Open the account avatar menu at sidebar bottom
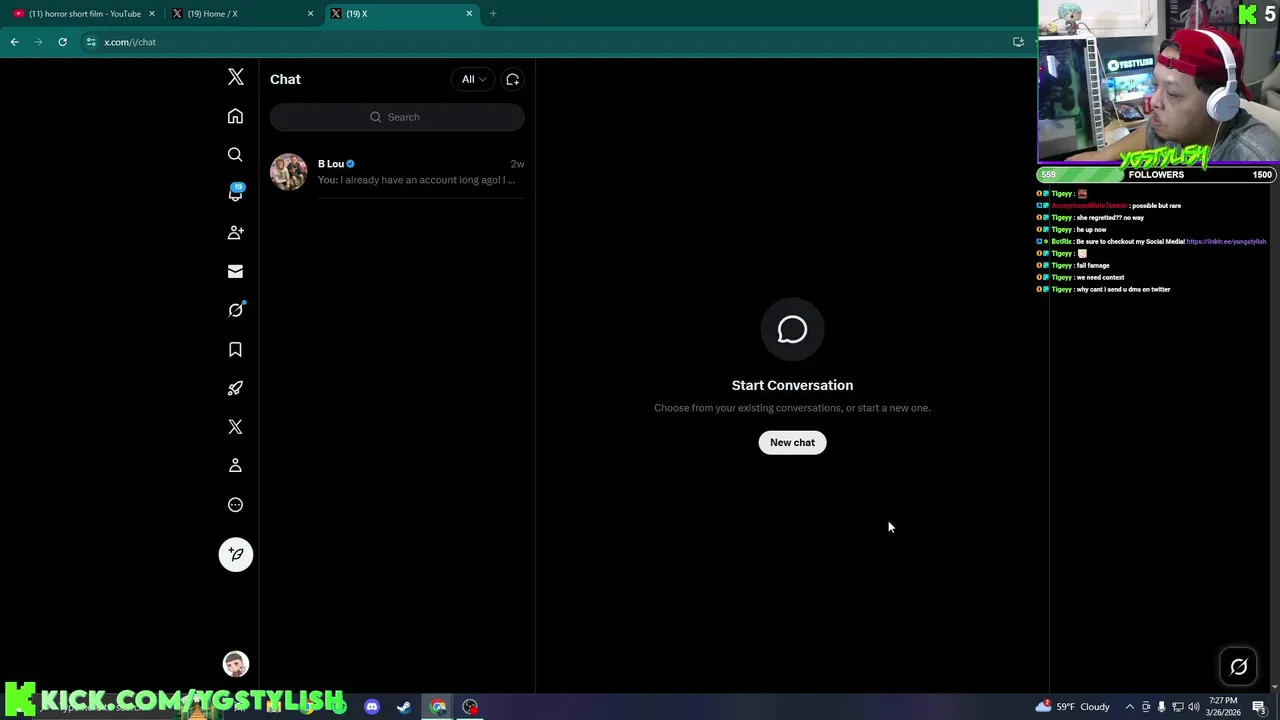The width and height of the screenshot is (1280, 720). pos(235,664)
